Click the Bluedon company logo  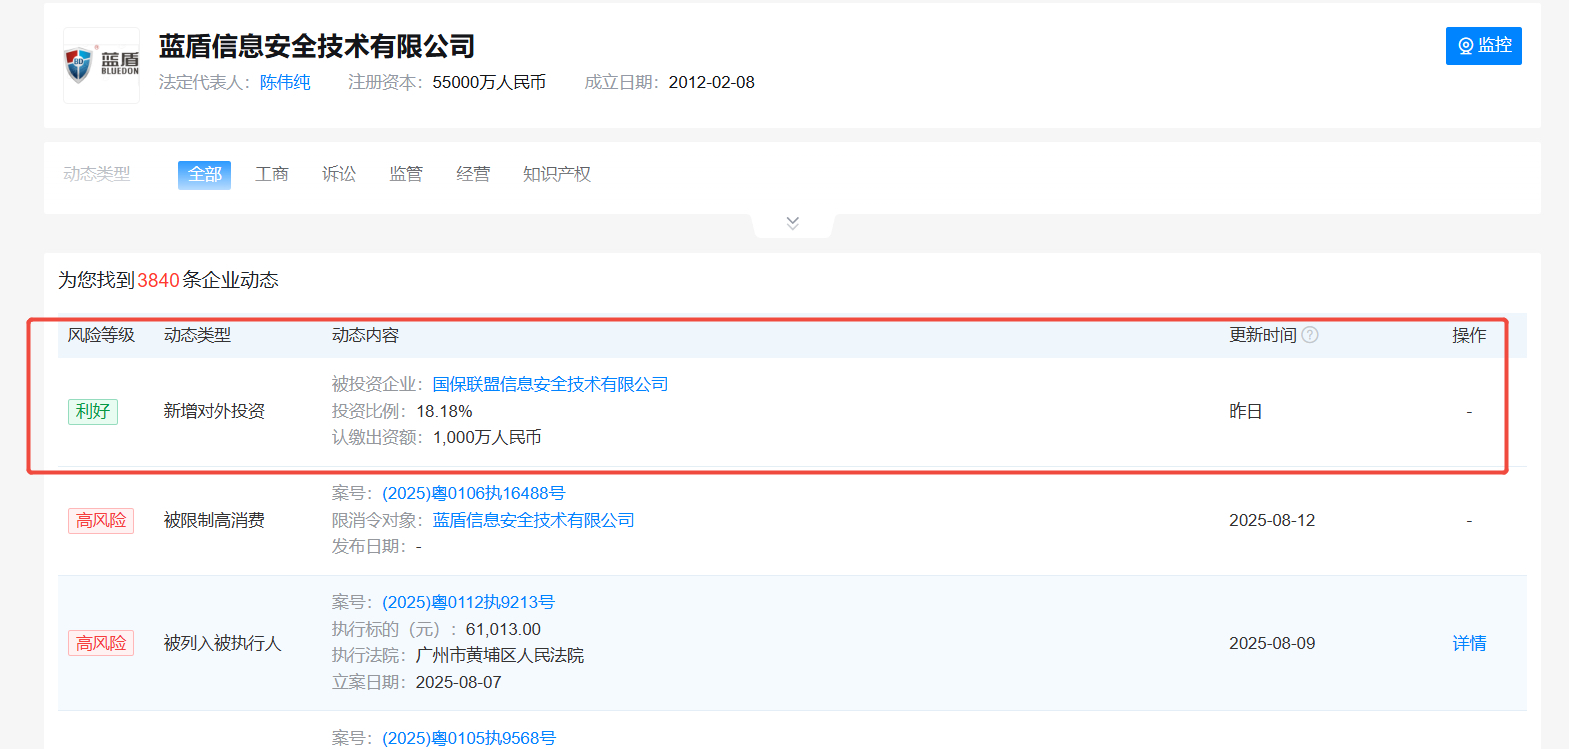(101, 65)
